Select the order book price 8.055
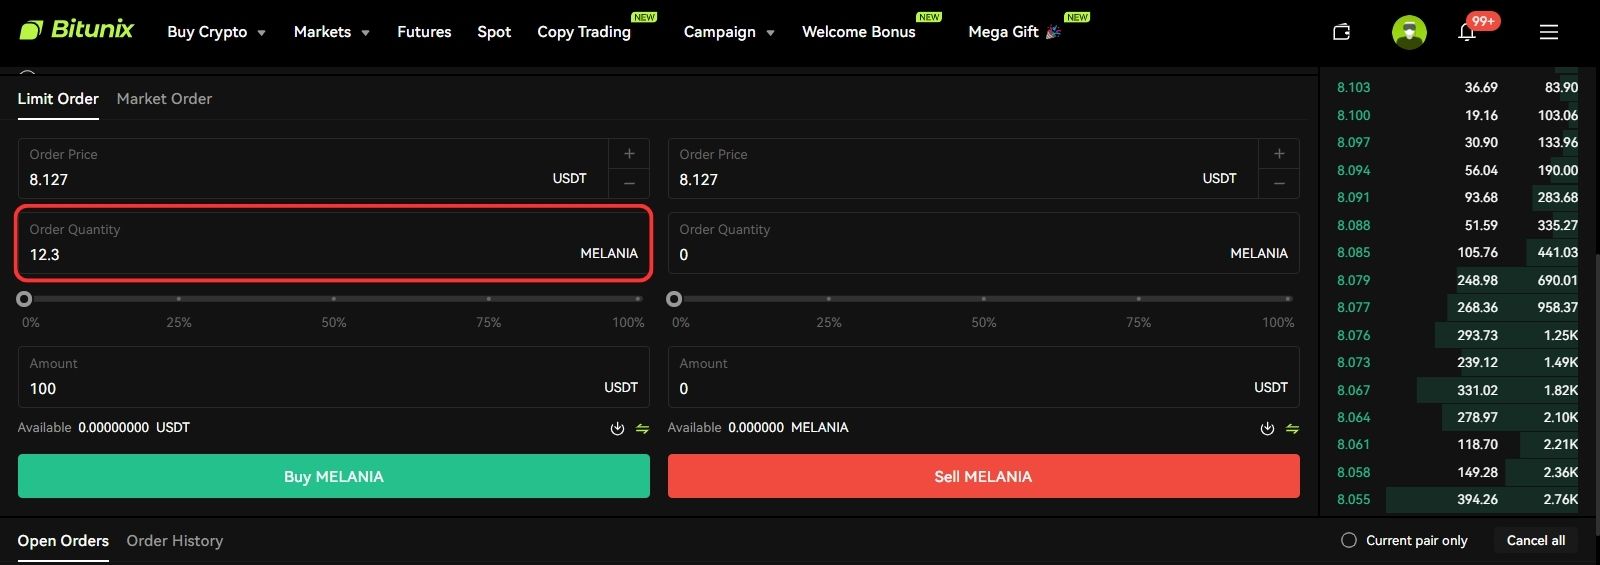This screenshot has height=565, width=1600. click(x=1354, y=500)
